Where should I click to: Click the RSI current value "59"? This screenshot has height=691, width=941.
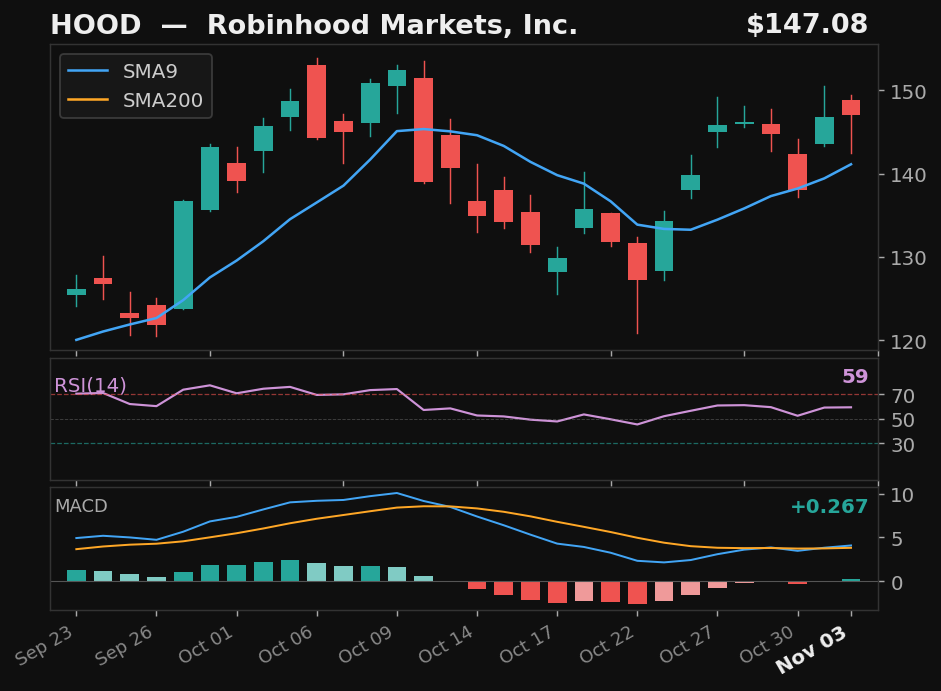pyautogui.click(x=855, y=376)
